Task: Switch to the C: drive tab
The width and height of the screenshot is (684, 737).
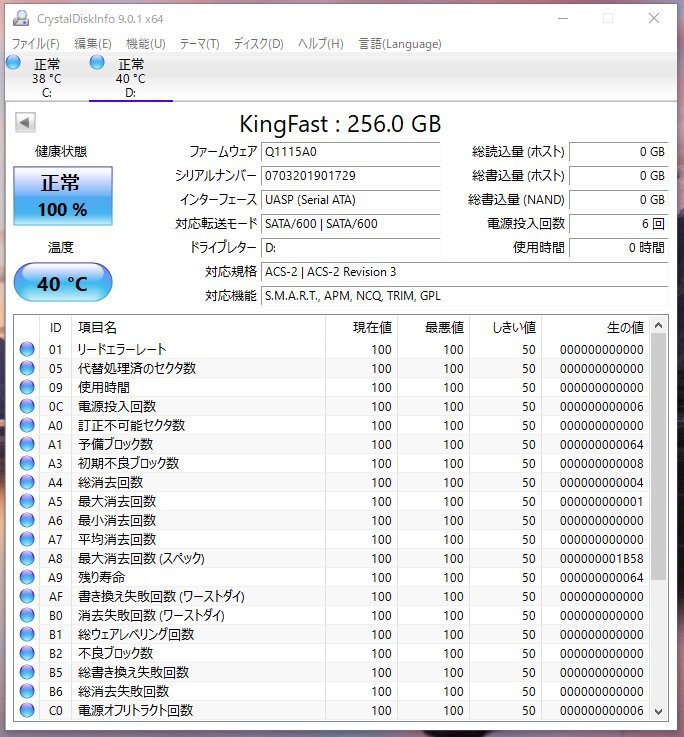Action: tap(47, 78)
